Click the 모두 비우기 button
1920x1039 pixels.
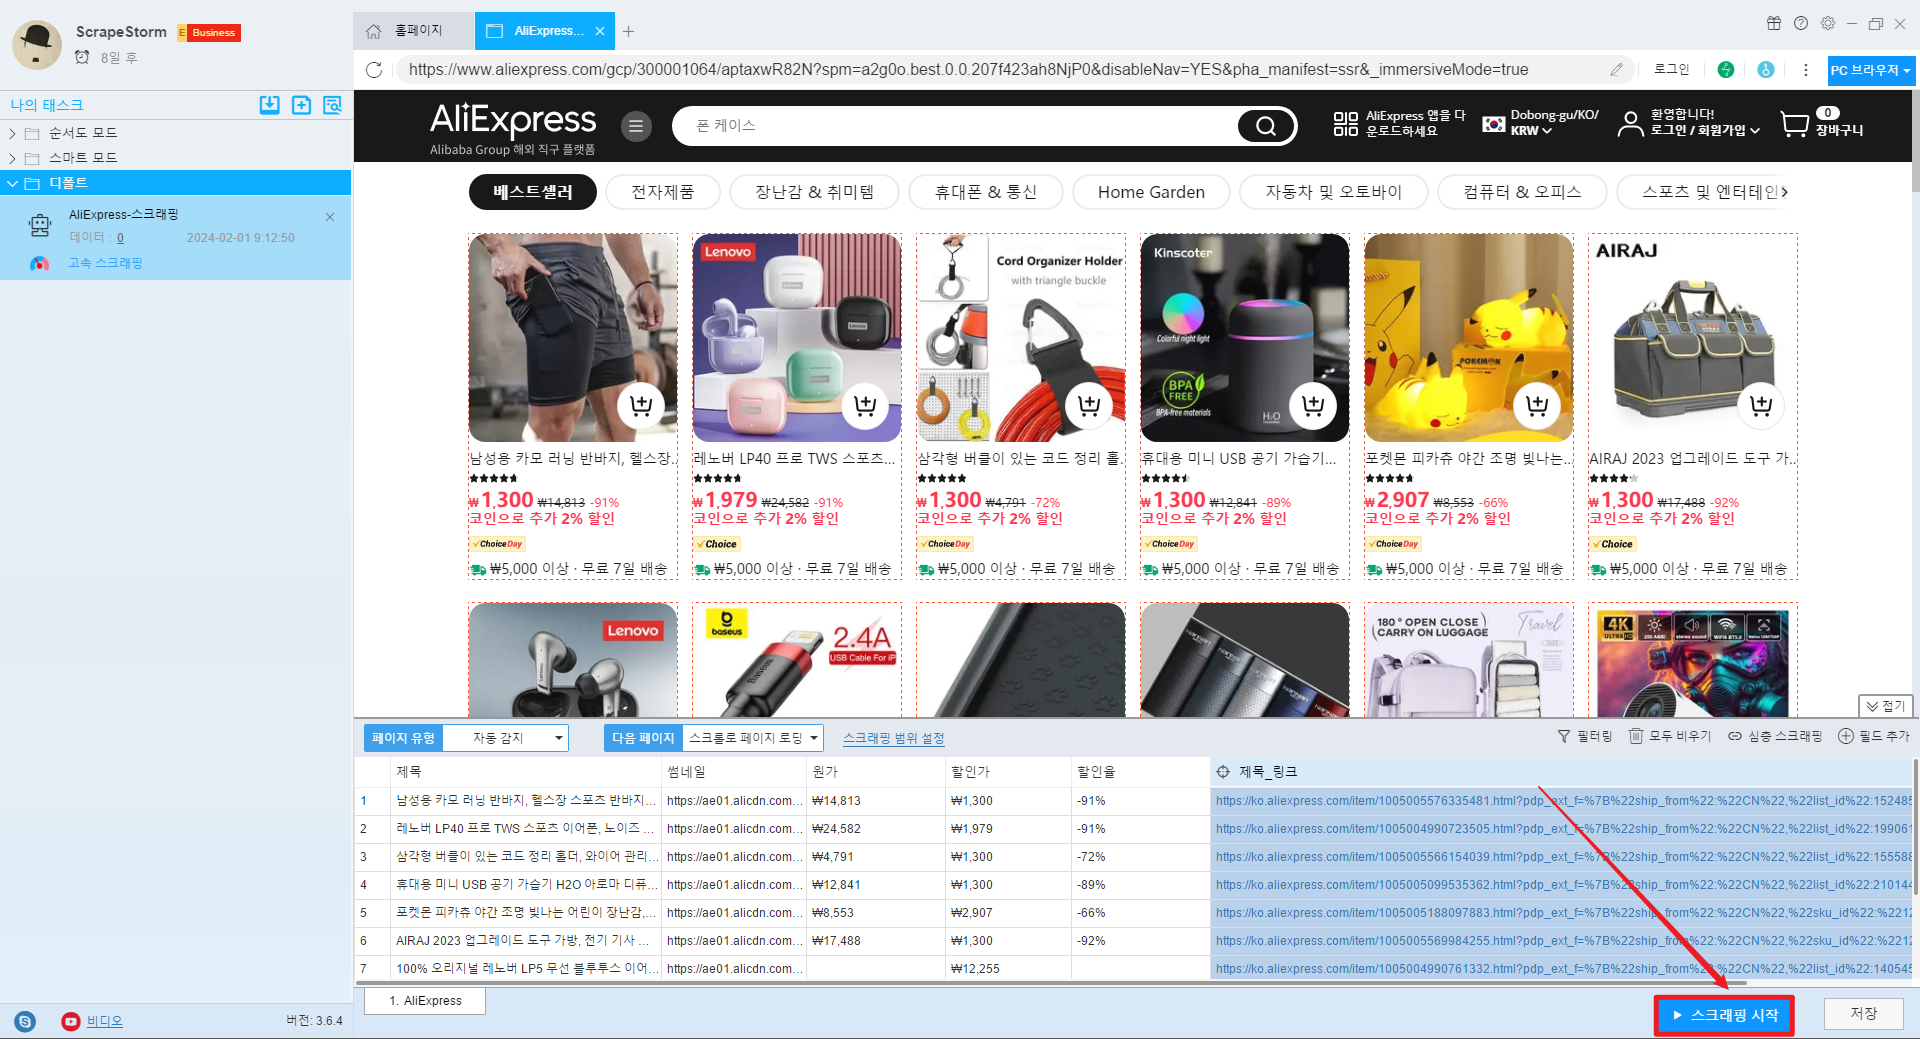1670,736
